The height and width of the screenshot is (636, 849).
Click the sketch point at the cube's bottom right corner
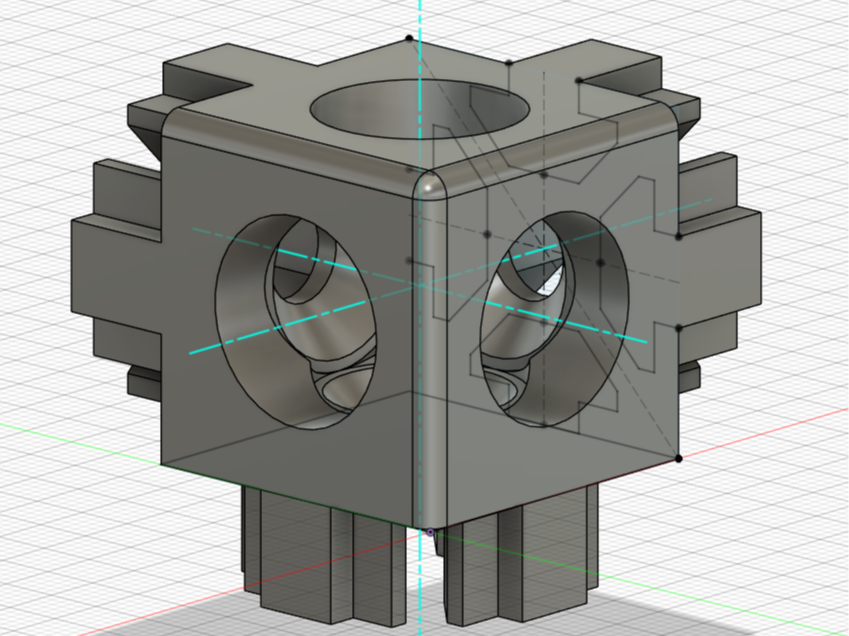tap(678, 458)
